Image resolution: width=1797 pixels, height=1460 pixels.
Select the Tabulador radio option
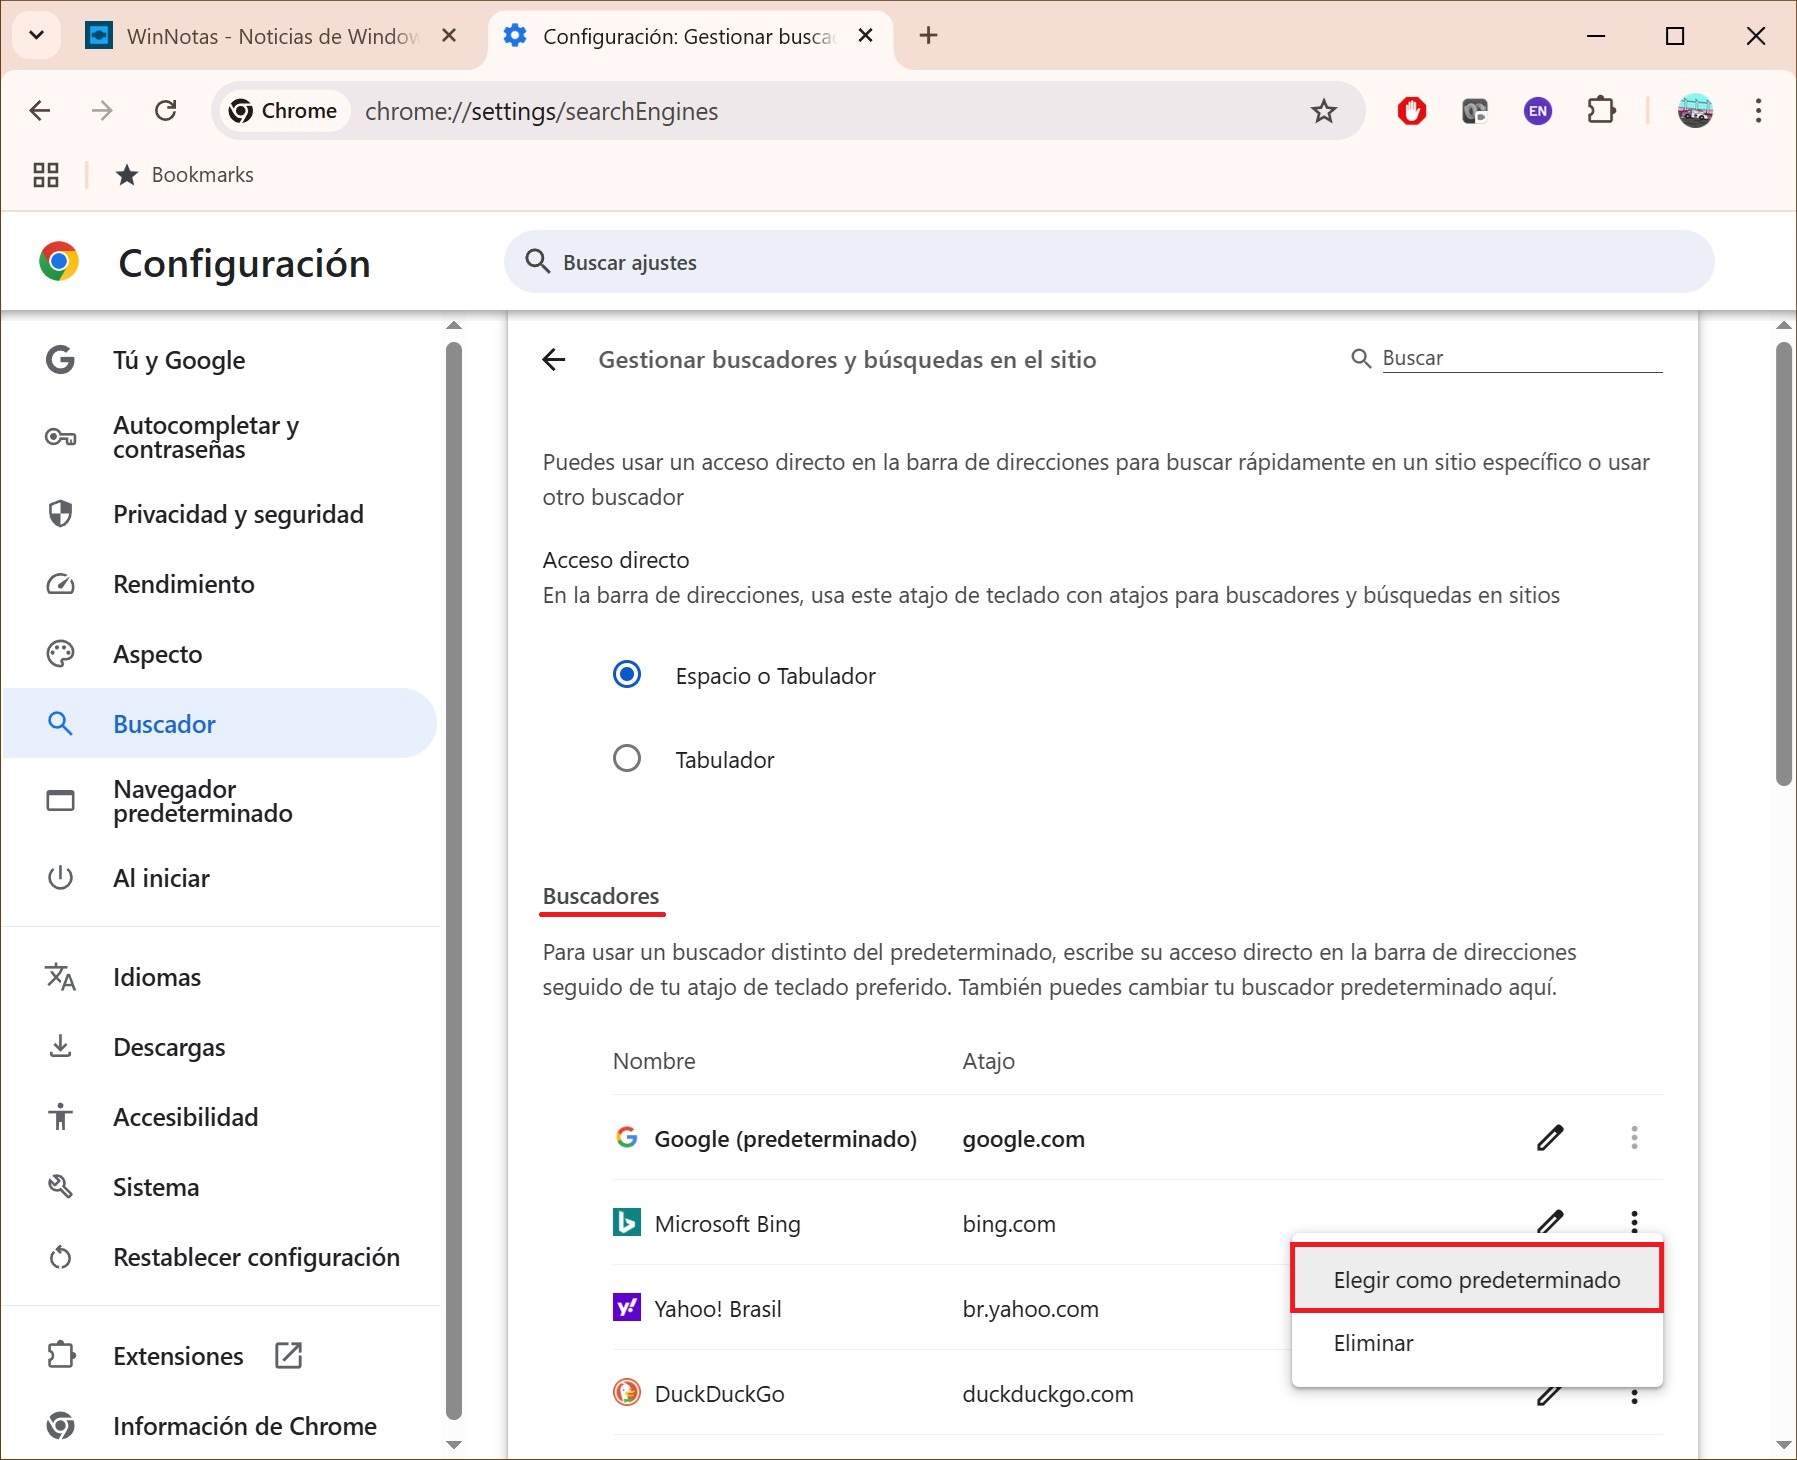coord(627,759)
